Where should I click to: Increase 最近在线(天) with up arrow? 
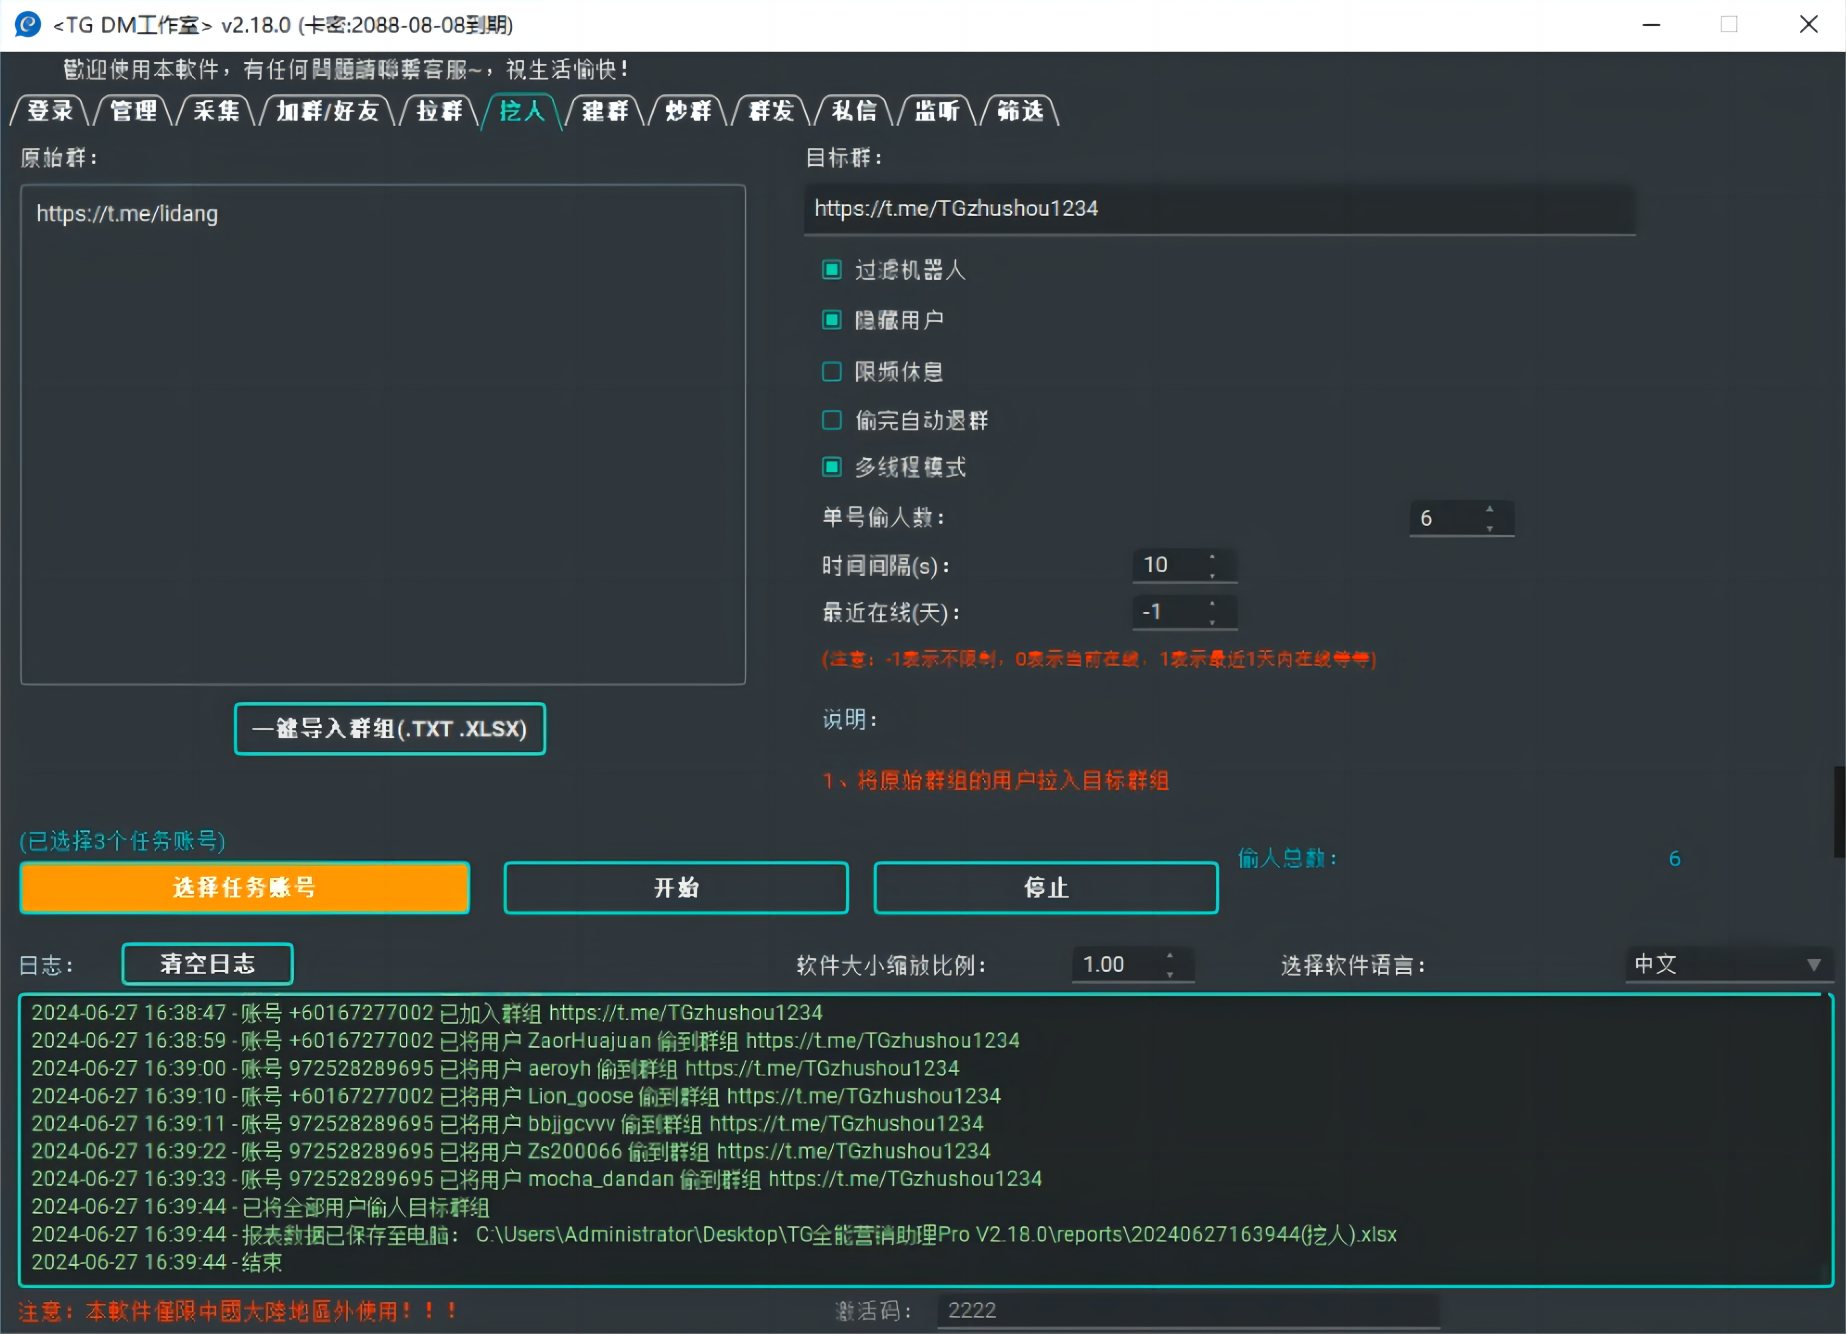click(x=1213, y=604)
